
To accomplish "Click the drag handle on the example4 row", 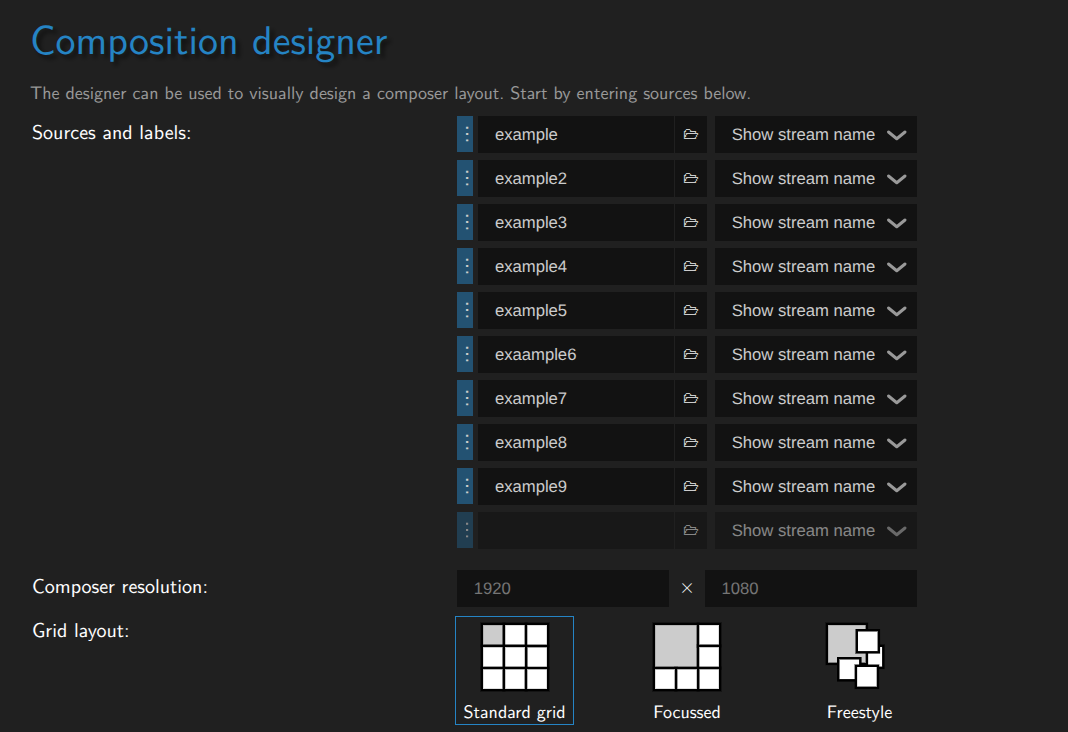I will pyautogui.click(x=464, y=266).
